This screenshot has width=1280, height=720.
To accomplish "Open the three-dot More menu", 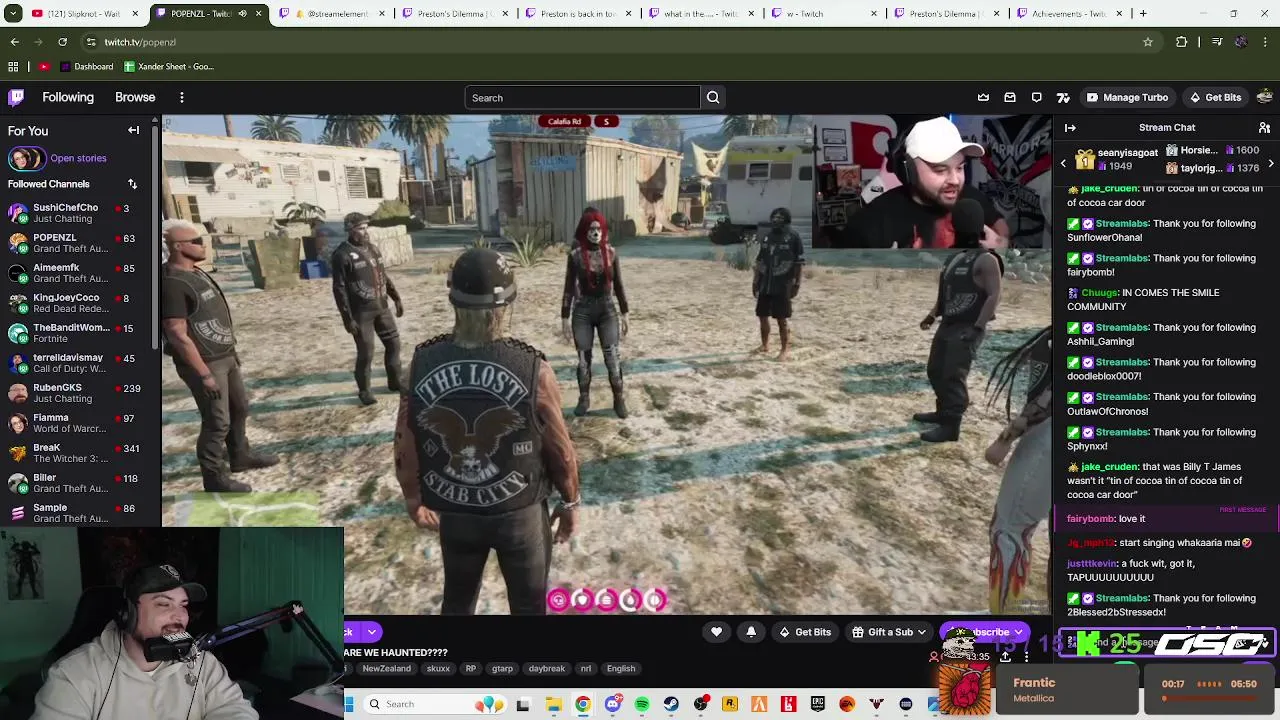I will pos(182,97).
